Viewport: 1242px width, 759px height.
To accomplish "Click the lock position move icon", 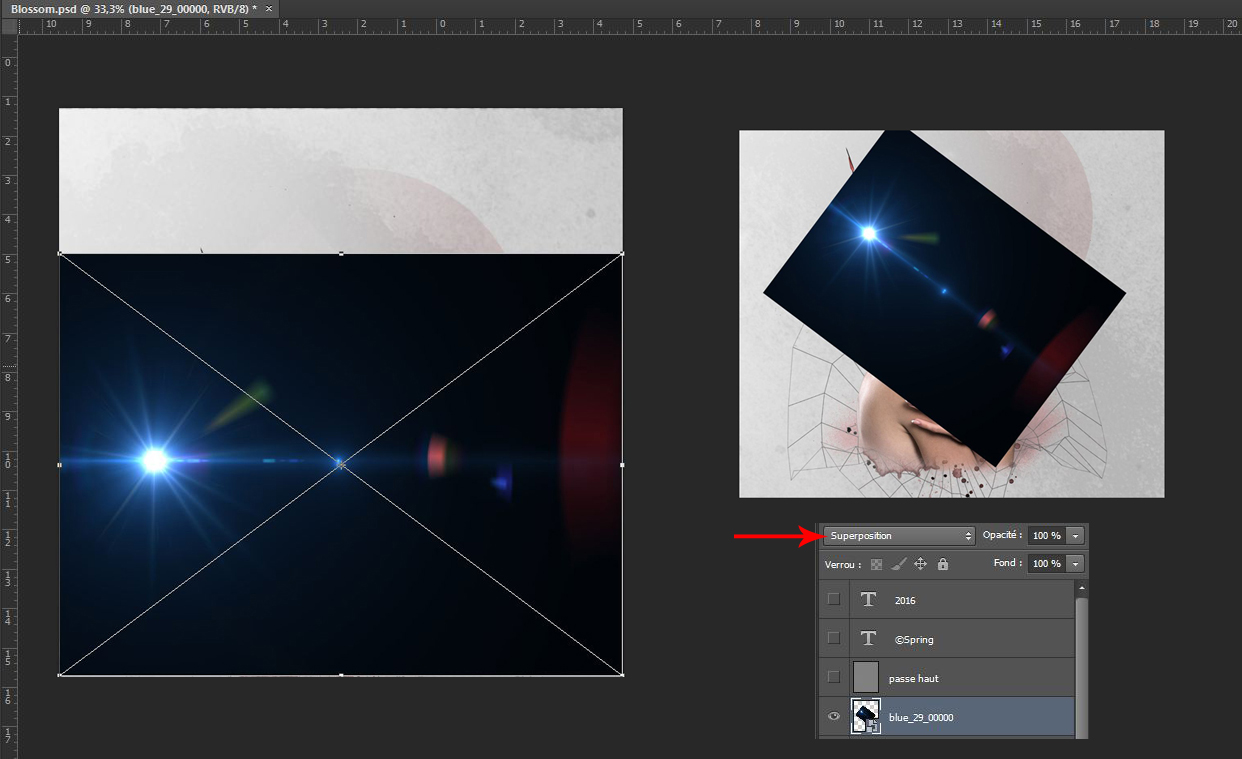I will pyautogui.click(x=920, y=564).
